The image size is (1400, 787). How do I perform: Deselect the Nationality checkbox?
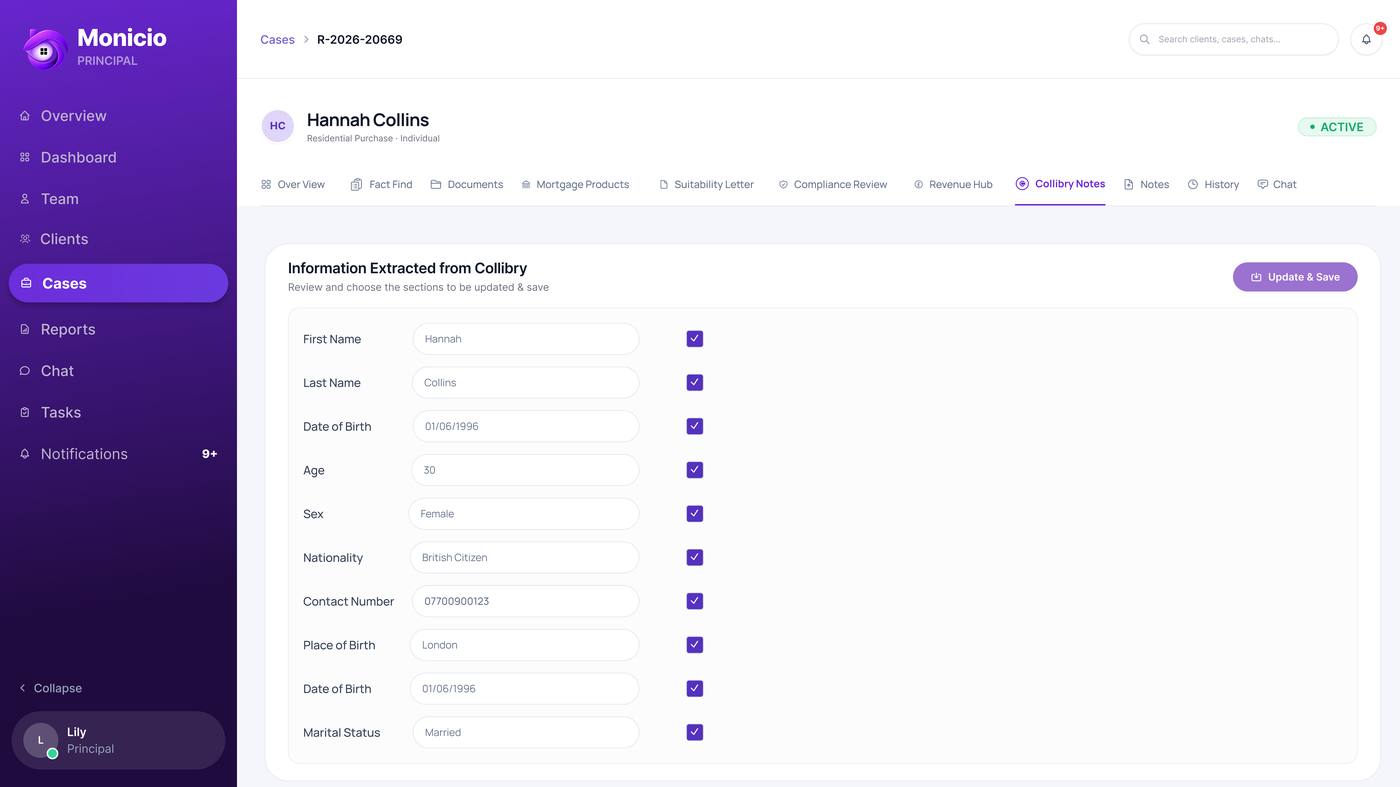click(x=695, y=558)
